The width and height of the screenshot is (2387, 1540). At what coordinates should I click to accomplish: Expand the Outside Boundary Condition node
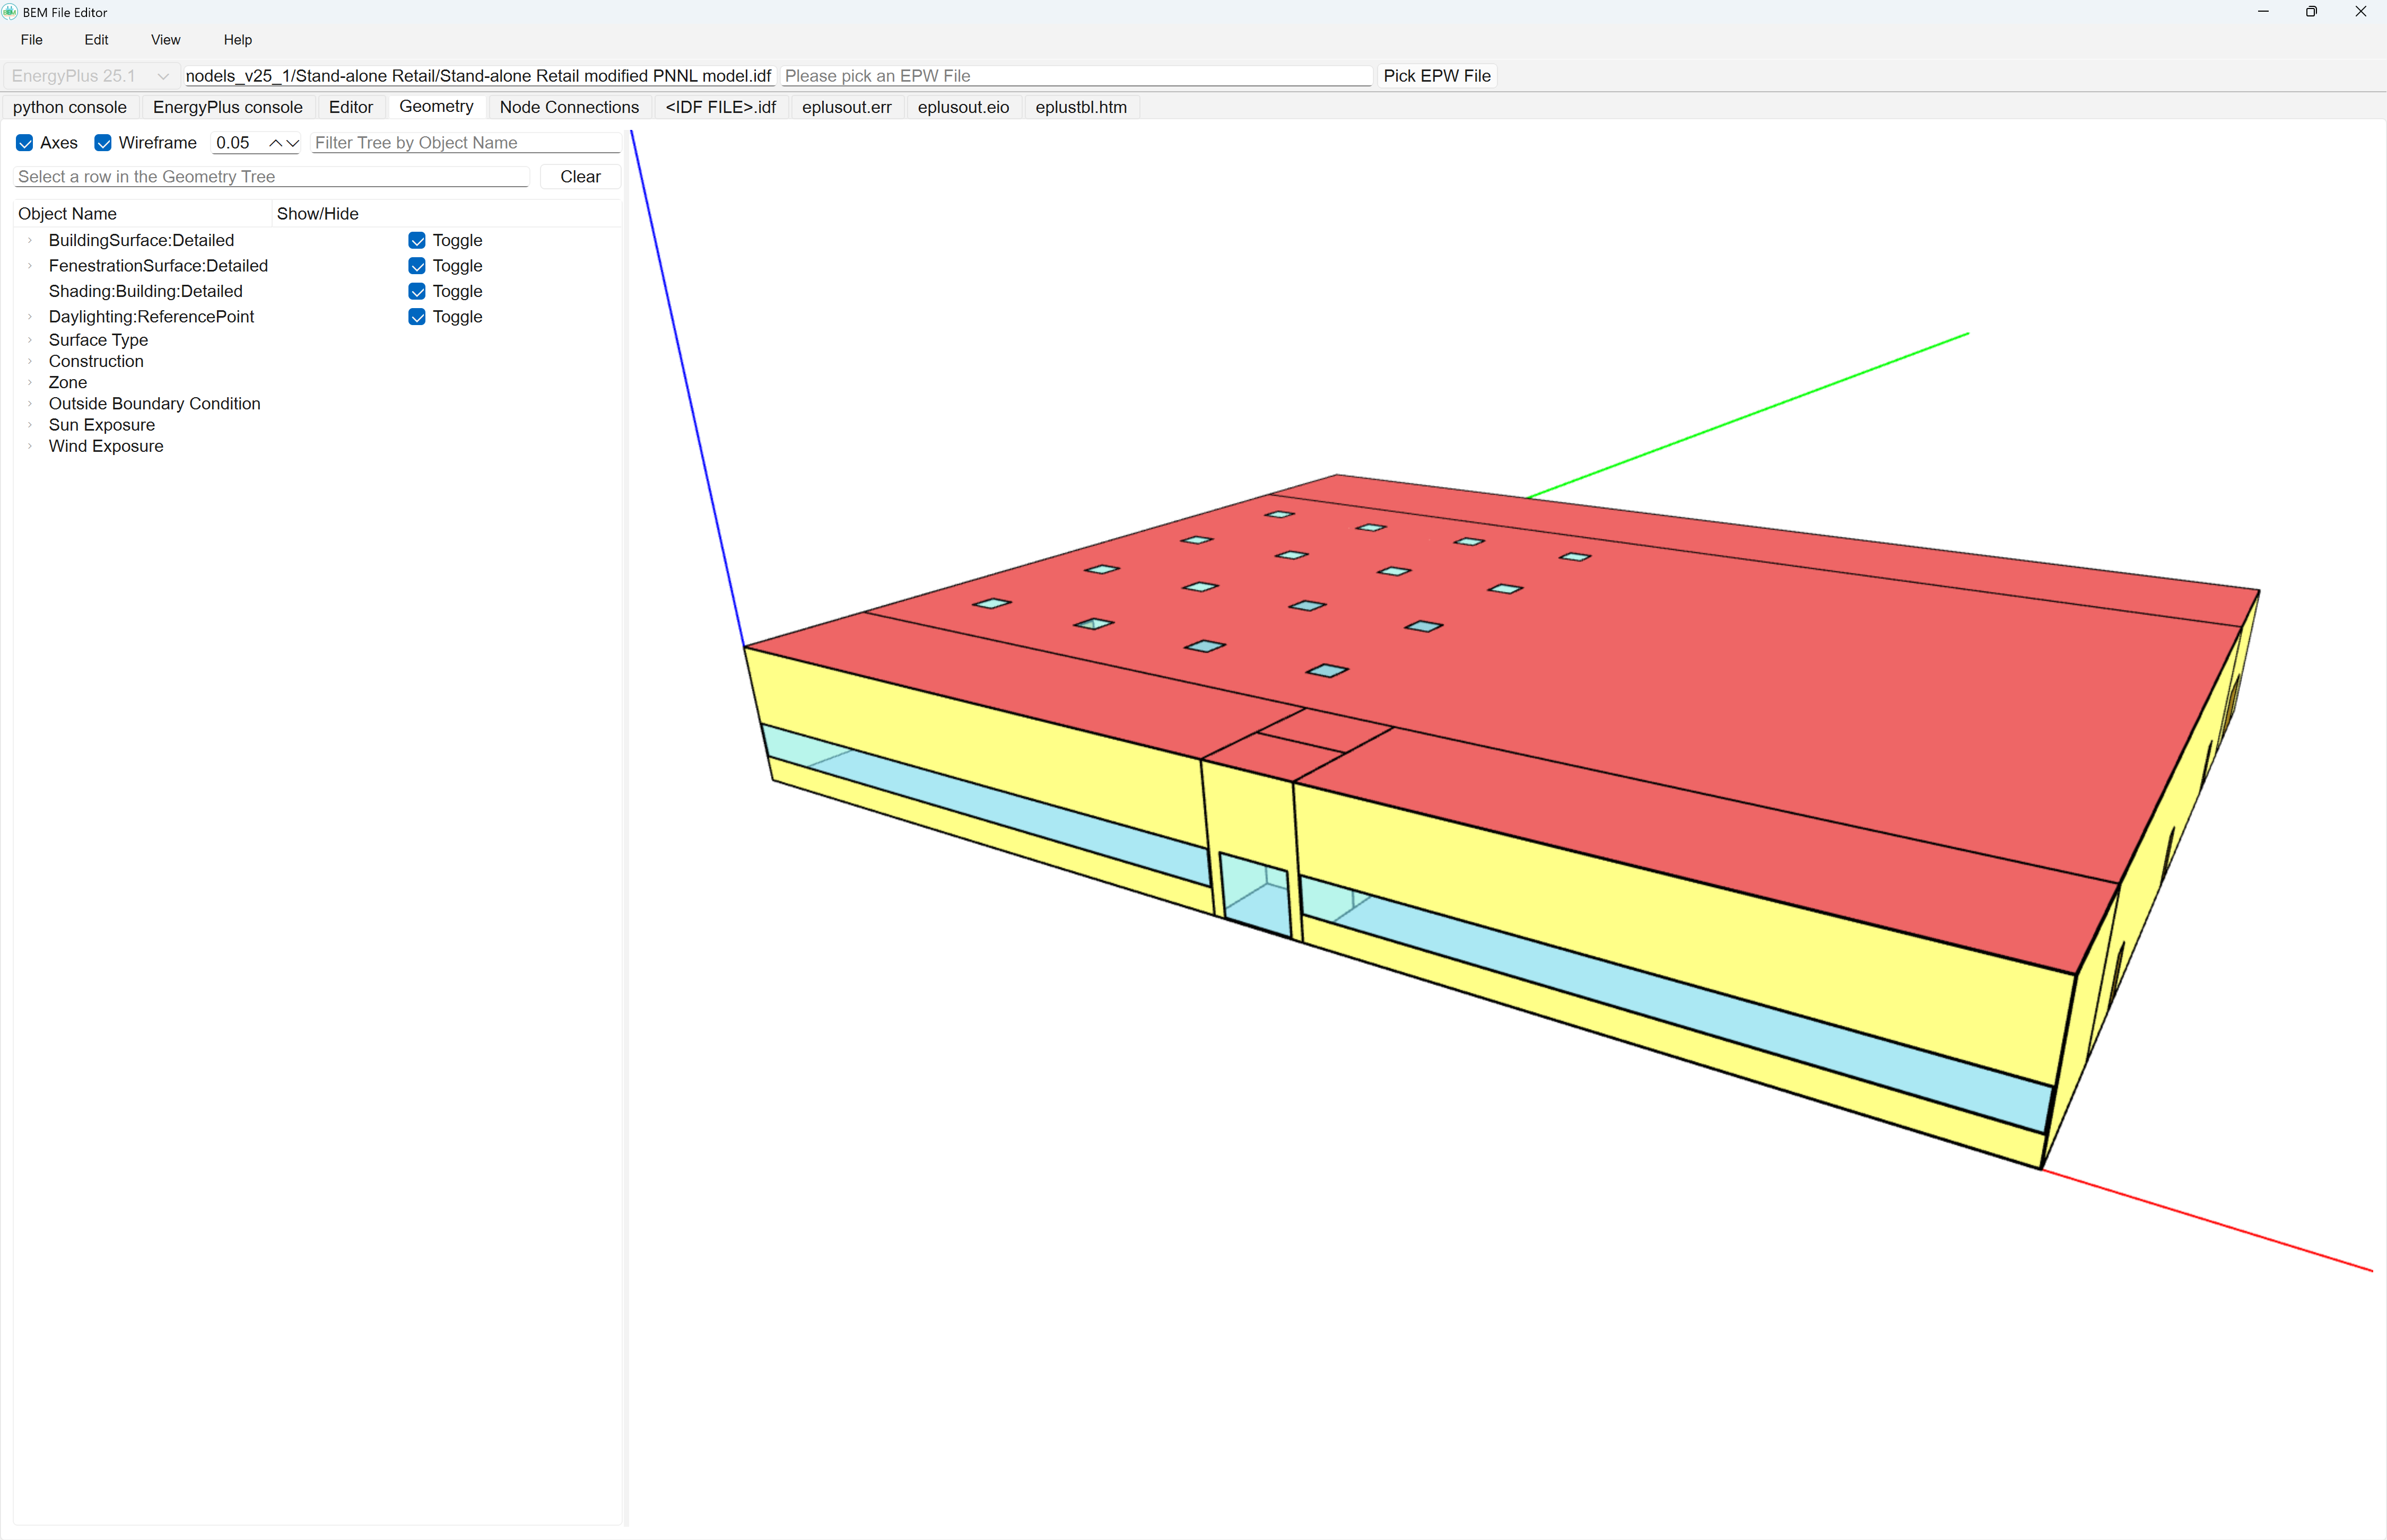point(30,404)
